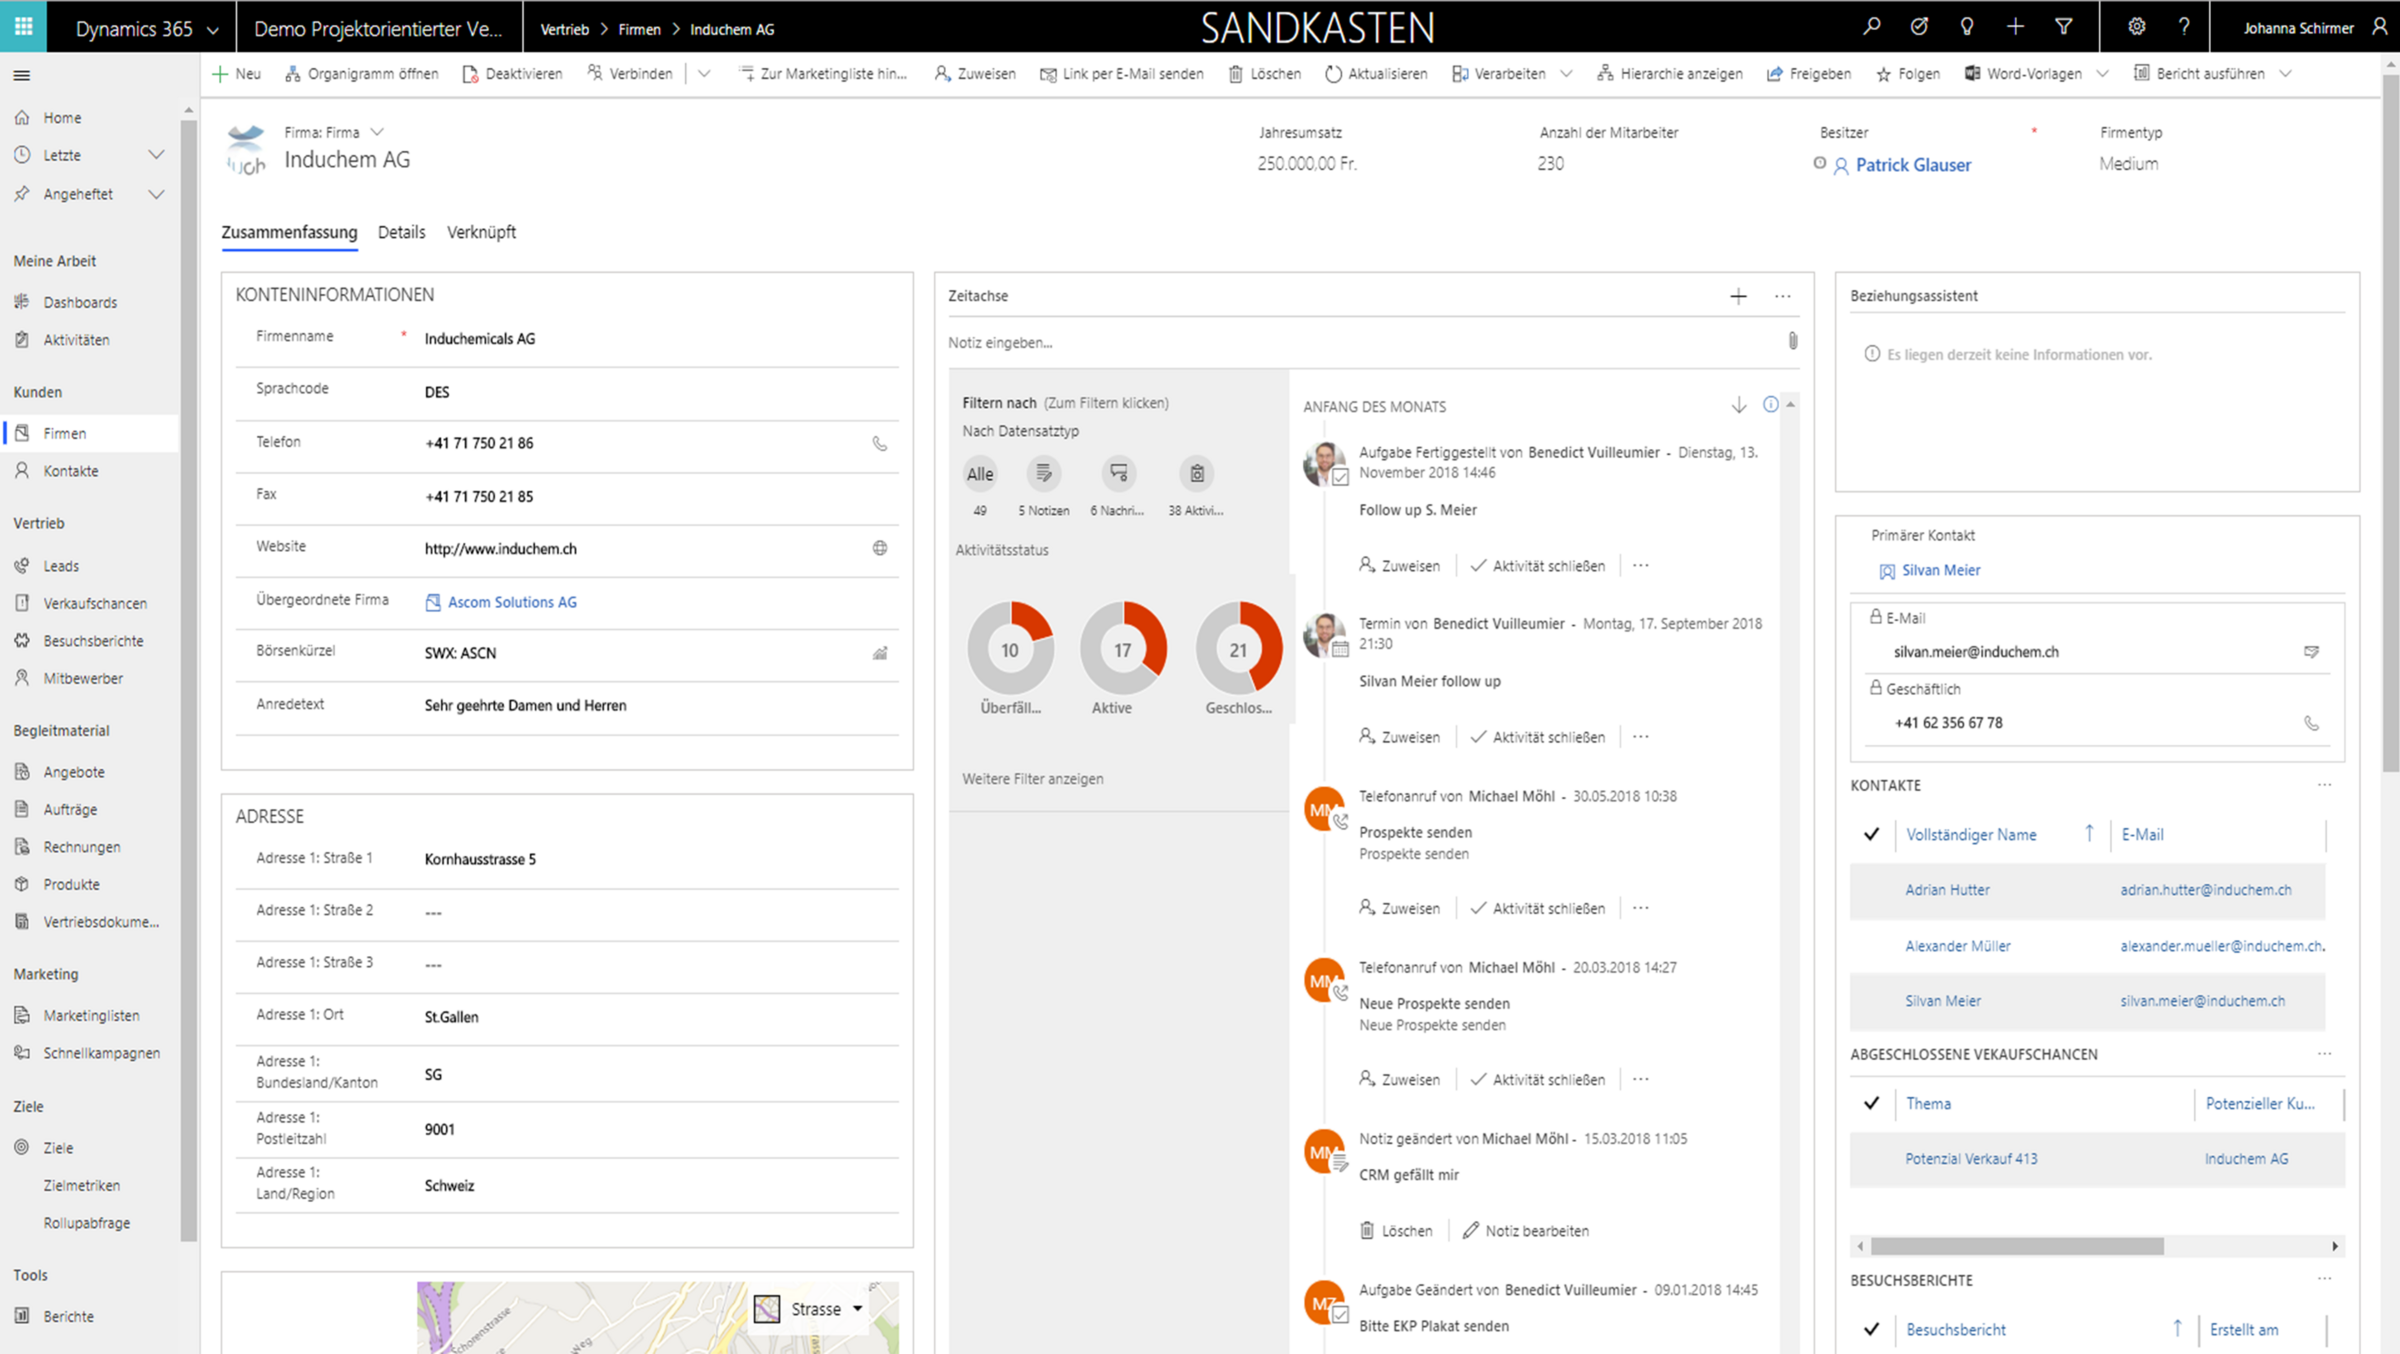2400x1354 pixels.
Task: Filter timeline by Aktivitäten icon
Action: point(1196,473)
